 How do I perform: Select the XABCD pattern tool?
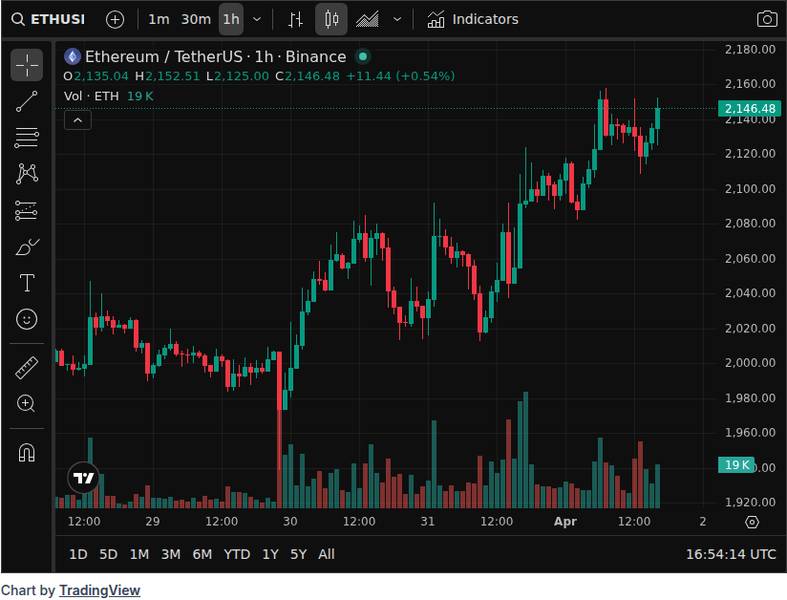pyautogui.click(x=27, y=174)
